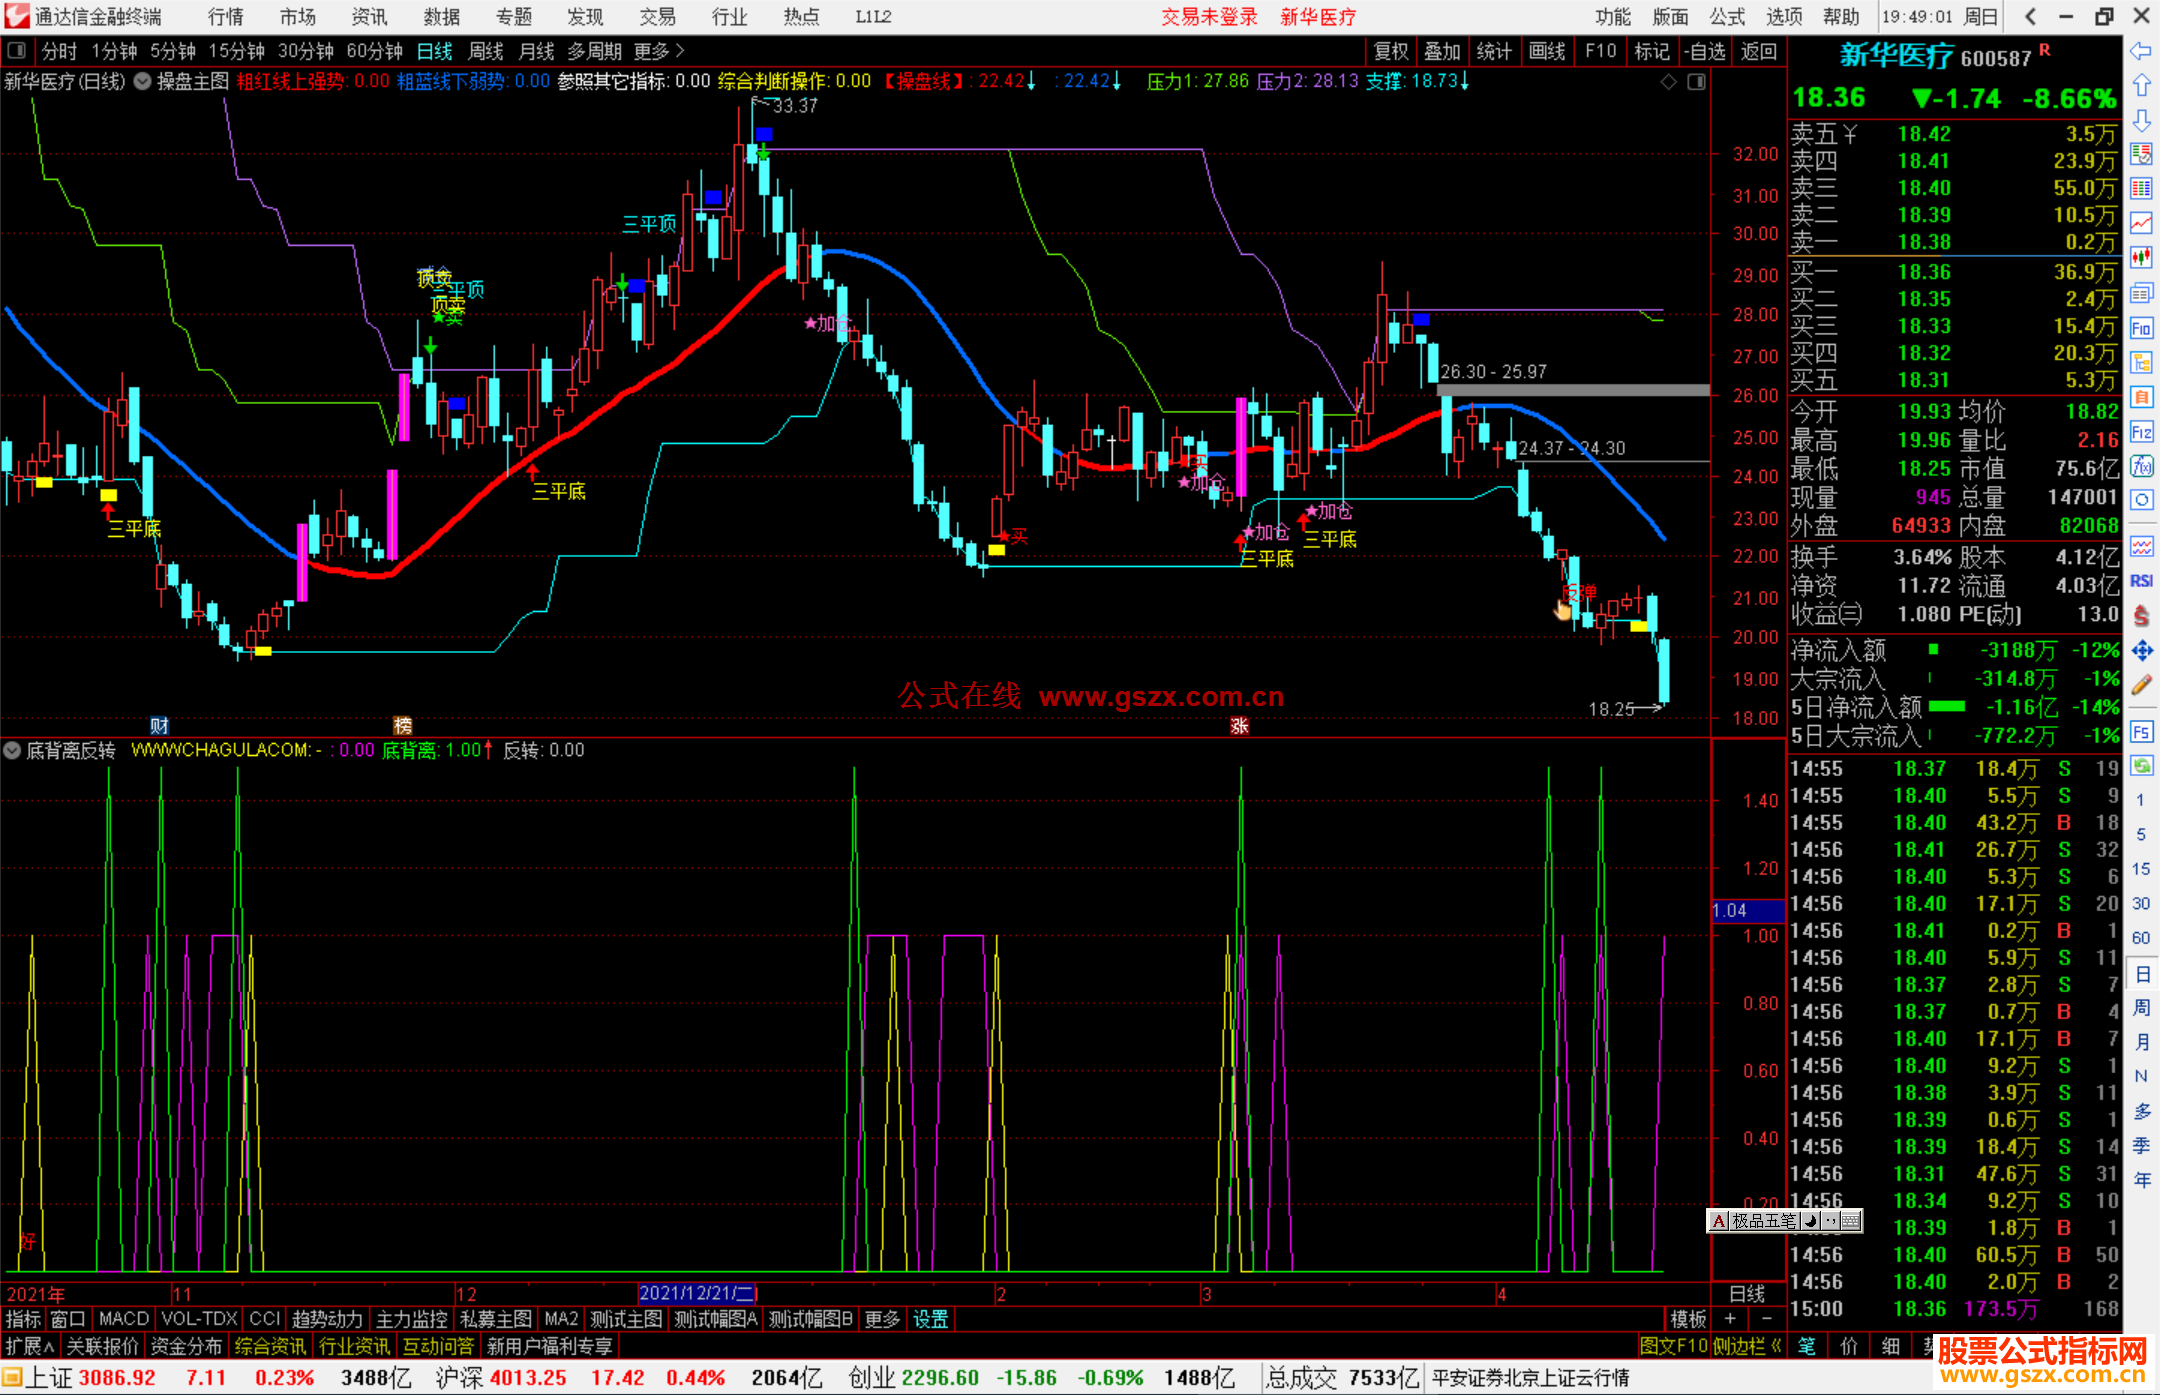
Task: Click the hierarchy tree sidebar icon
Action: 2141,362
